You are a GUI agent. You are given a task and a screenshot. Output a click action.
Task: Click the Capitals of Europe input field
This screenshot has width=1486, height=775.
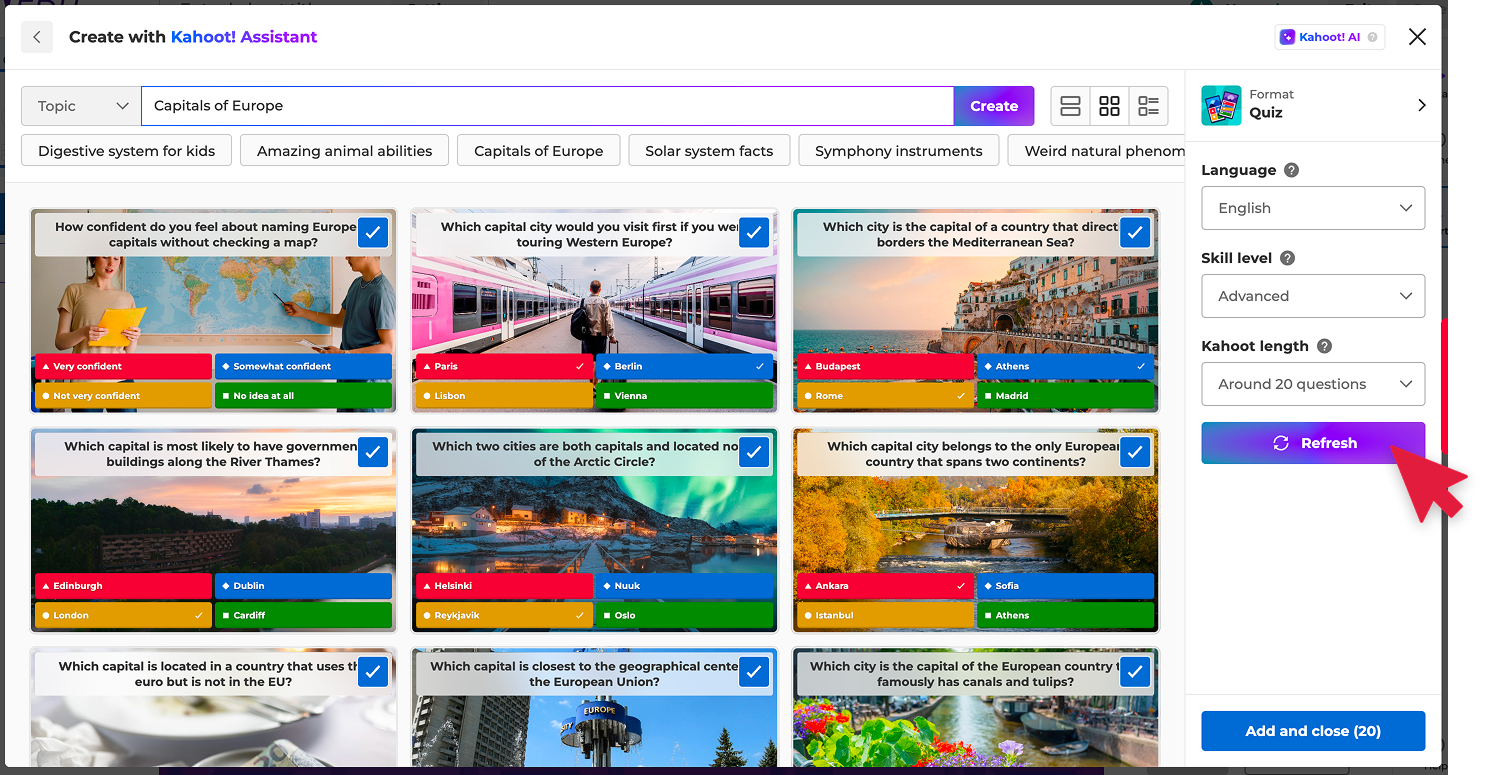tap(547, 106)
